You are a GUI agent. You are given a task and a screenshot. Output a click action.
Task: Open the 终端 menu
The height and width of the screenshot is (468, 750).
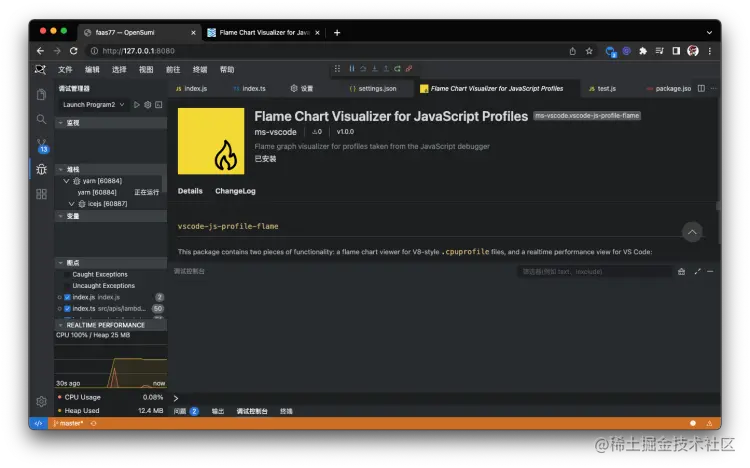[200, 69]
